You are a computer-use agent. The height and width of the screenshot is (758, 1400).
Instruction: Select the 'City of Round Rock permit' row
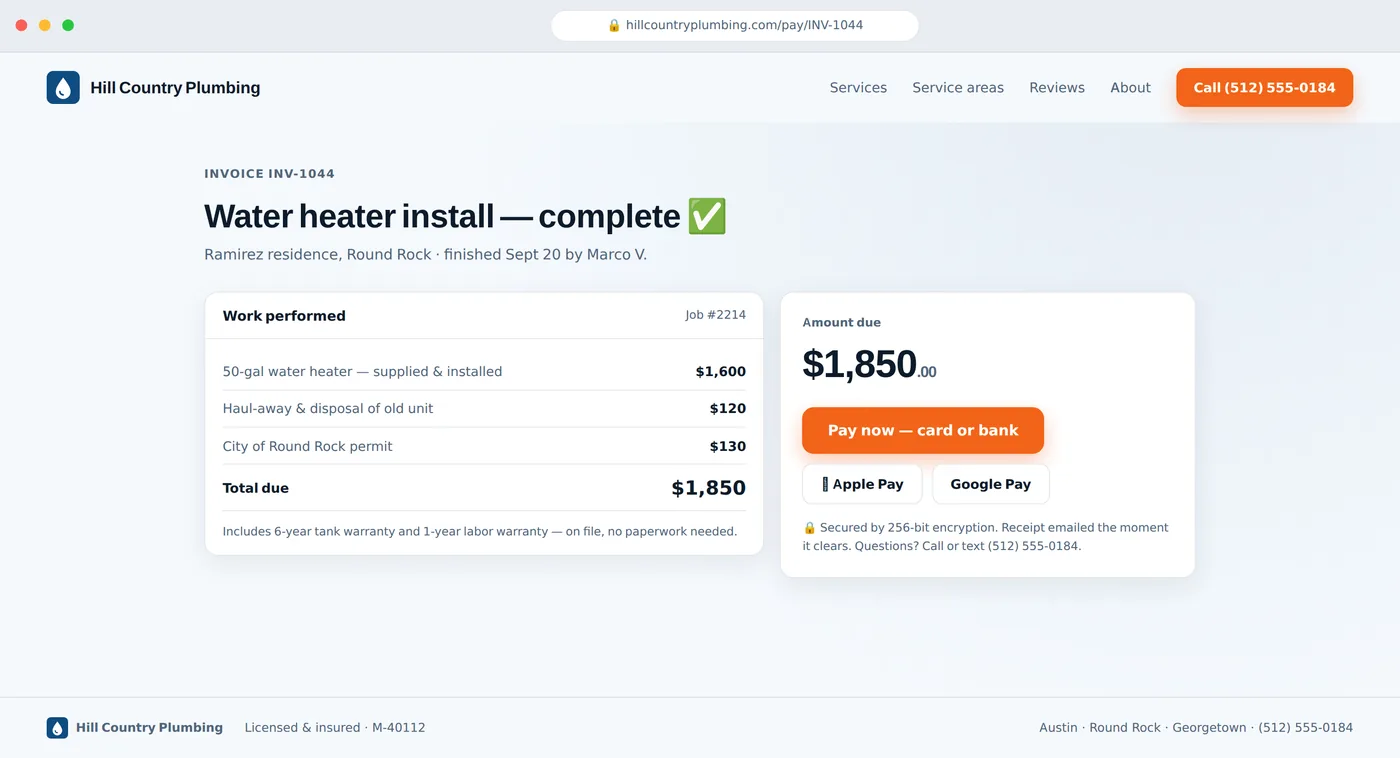coord(484,446)
